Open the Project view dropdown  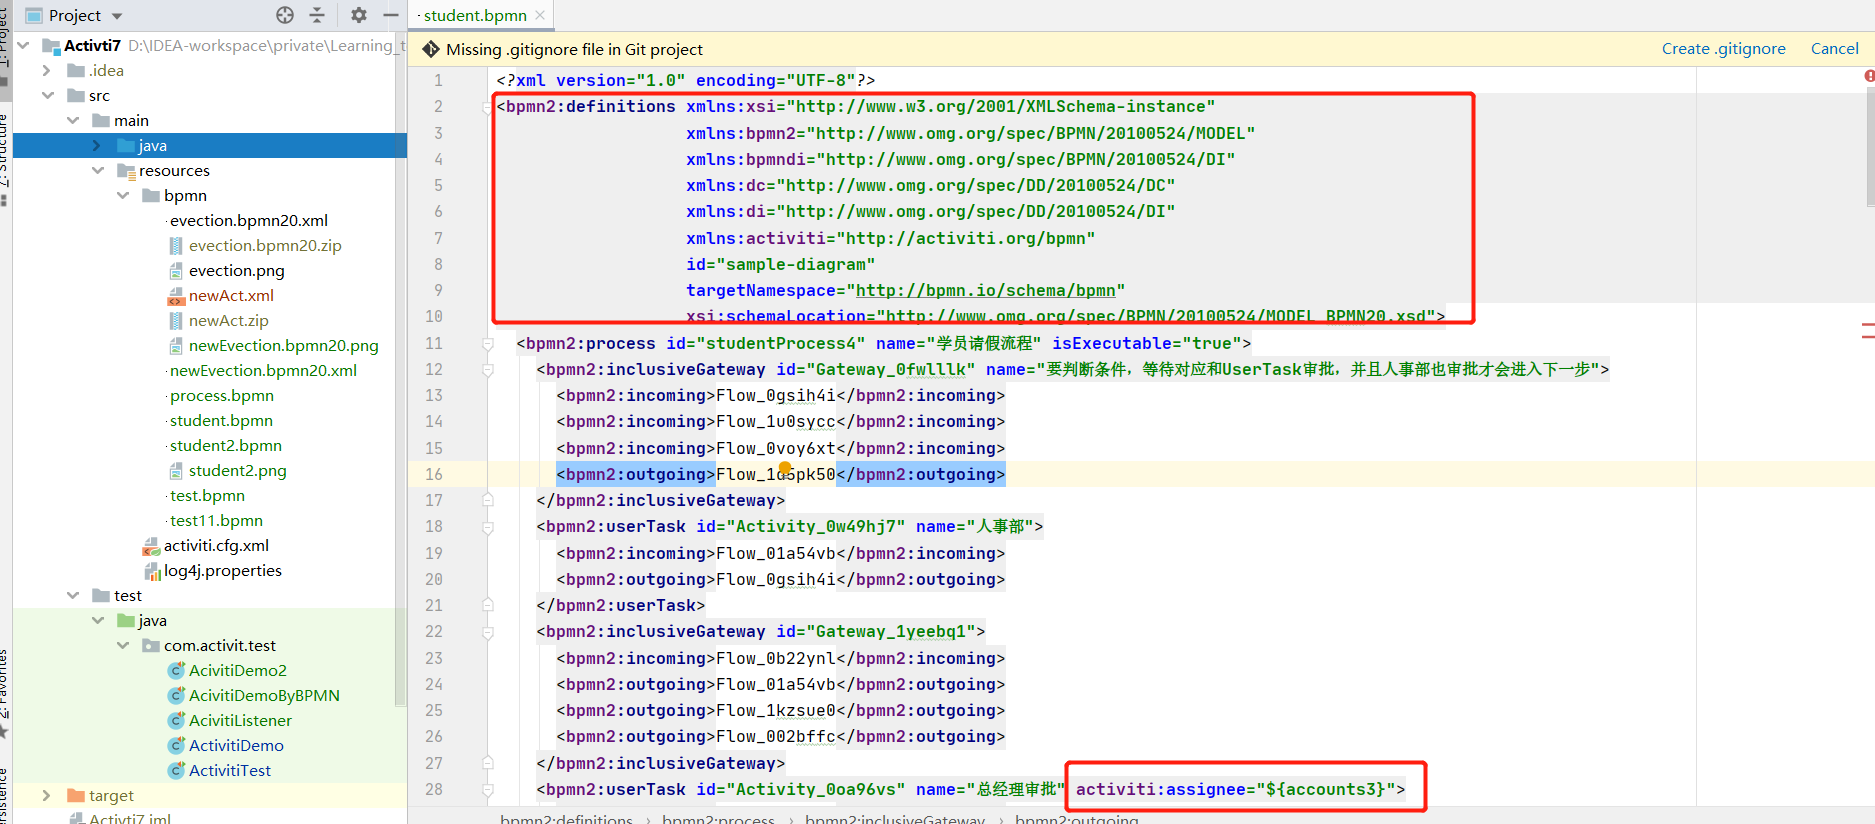pos(117,16)
